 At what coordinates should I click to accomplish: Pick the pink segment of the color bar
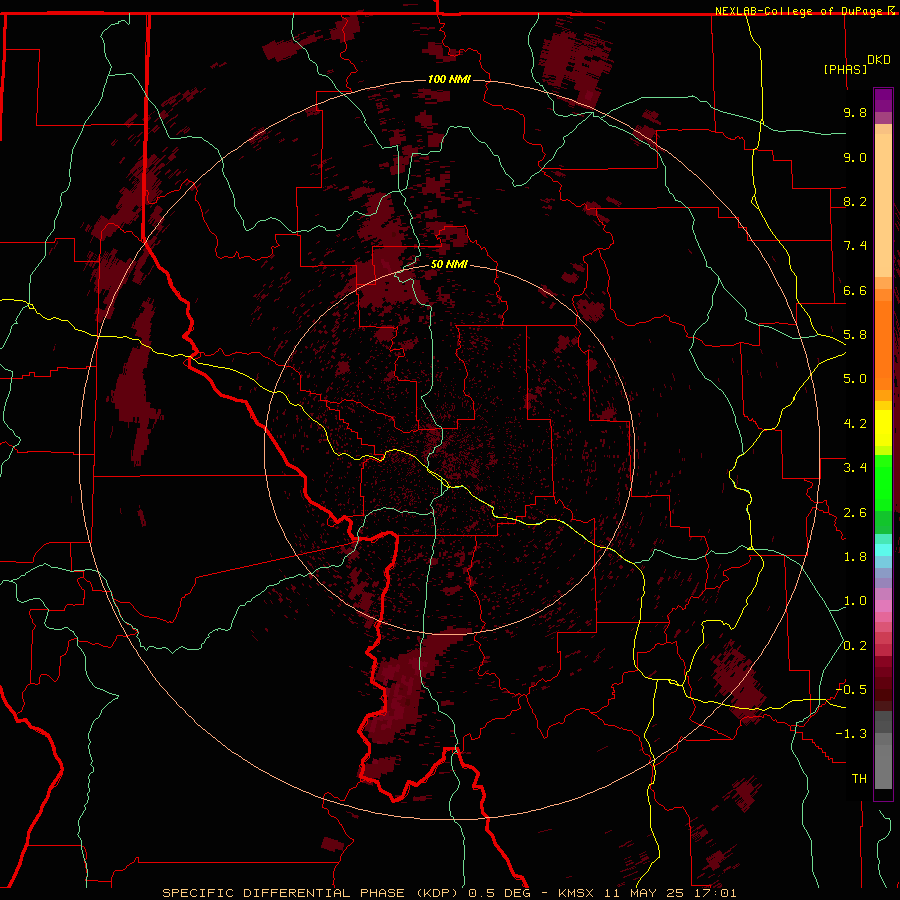click(x=883, y=606)
